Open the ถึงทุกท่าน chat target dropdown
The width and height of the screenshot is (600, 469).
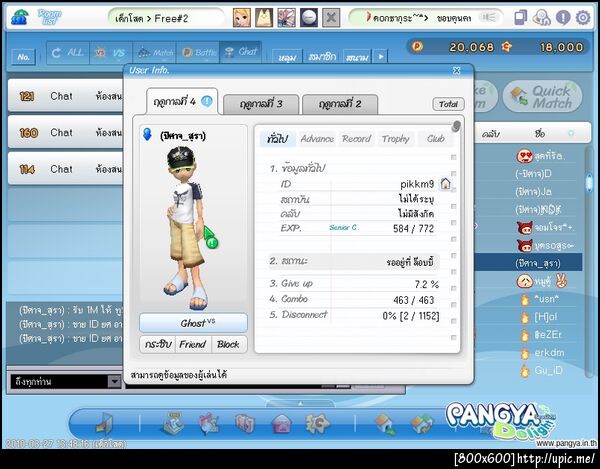tap(114, 381)
